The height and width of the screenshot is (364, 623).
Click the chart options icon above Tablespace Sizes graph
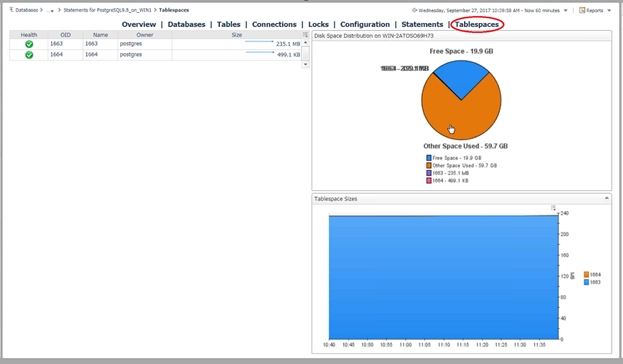[x=553, y=207]
